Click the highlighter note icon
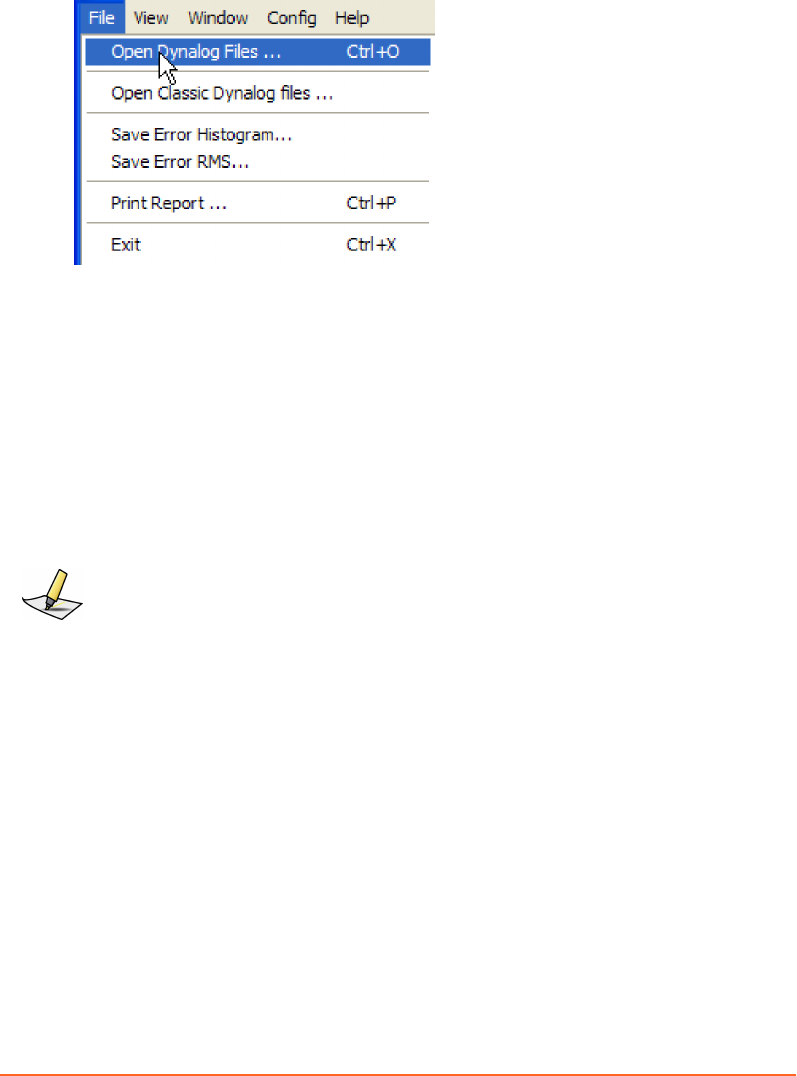 [x=52, y=594]
